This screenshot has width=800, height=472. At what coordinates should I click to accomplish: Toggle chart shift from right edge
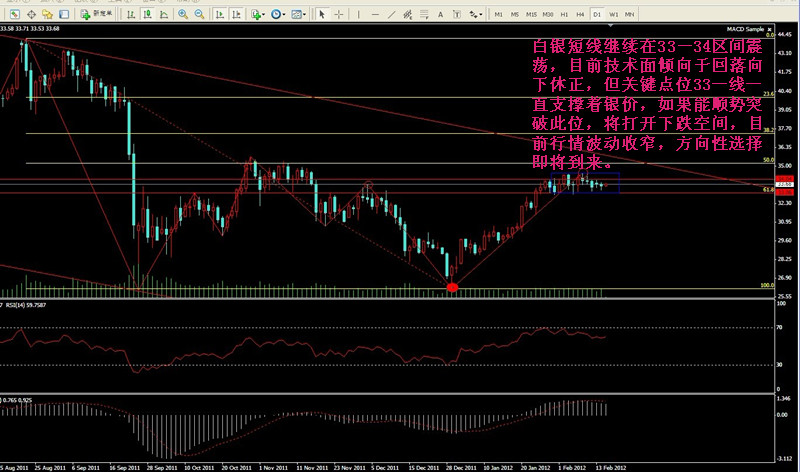click(x=237, y=14)
